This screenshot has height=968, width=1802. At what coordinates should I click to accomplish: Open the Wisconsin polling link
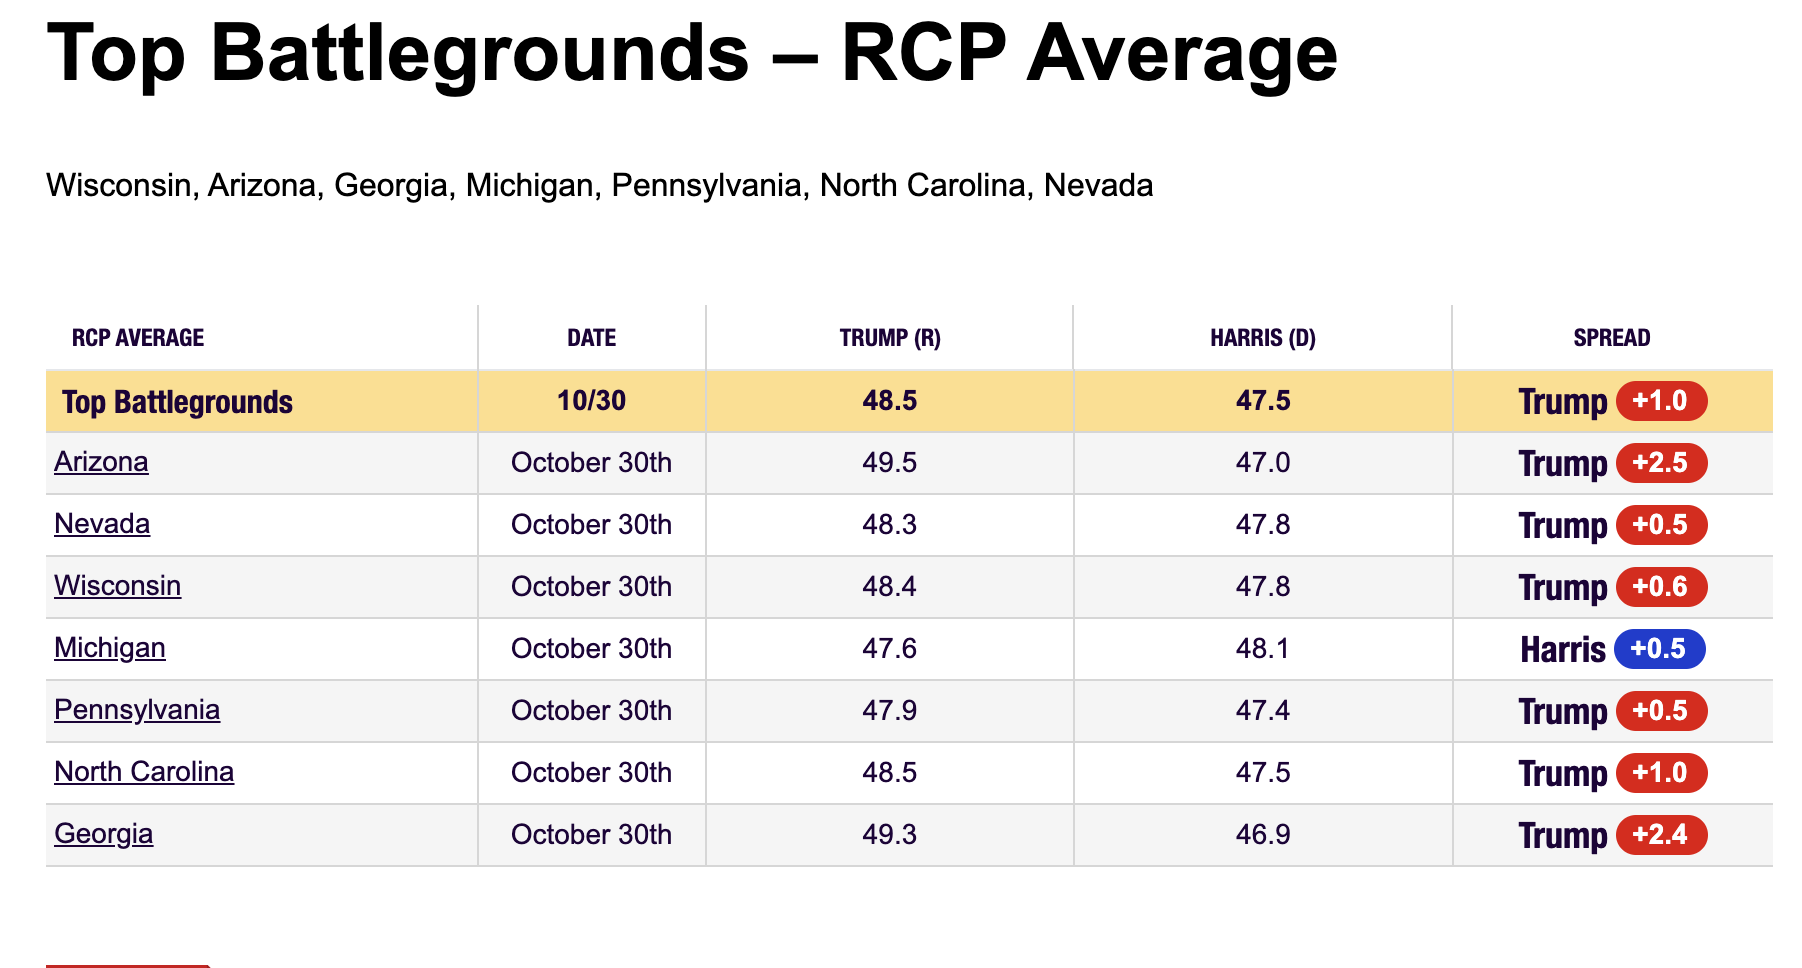click(117, 586)
